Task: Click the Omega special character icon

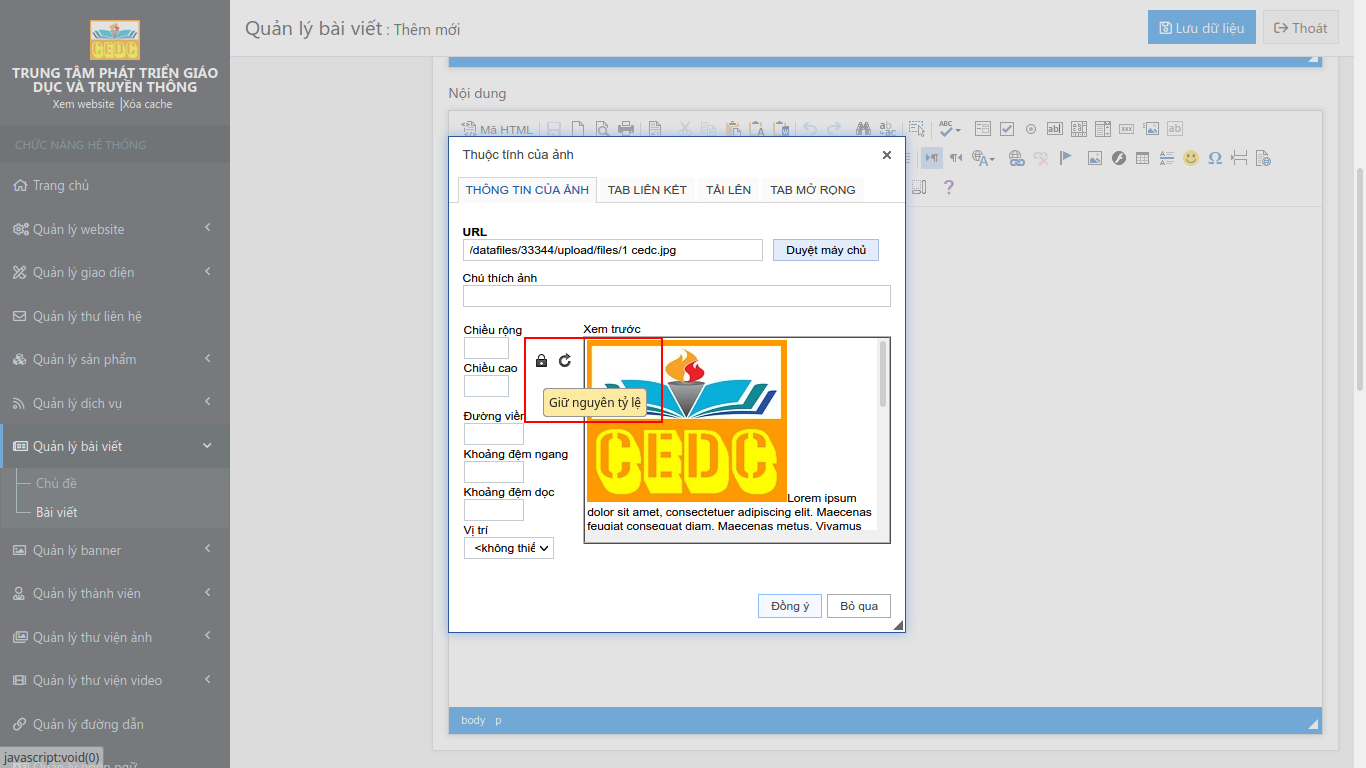Action: click(x=1215, y=158)
